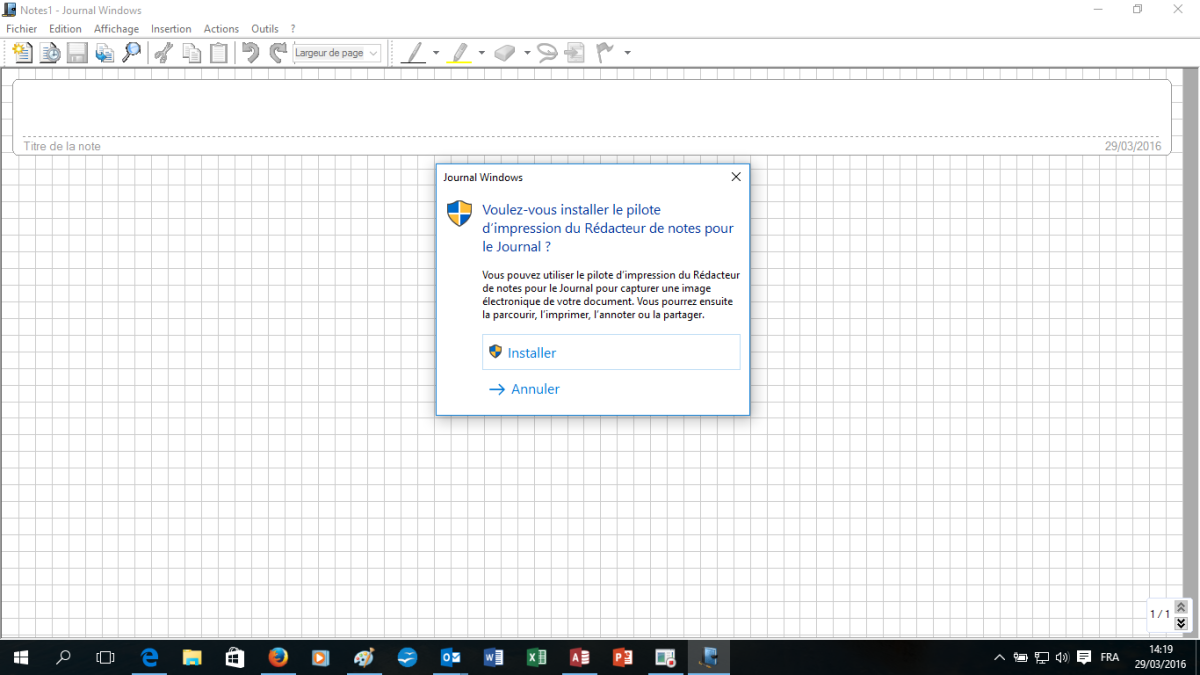Click the volume speaker tray icon
The width and height of the screenshot is (1200, 675).
(x=1062, y=657)
